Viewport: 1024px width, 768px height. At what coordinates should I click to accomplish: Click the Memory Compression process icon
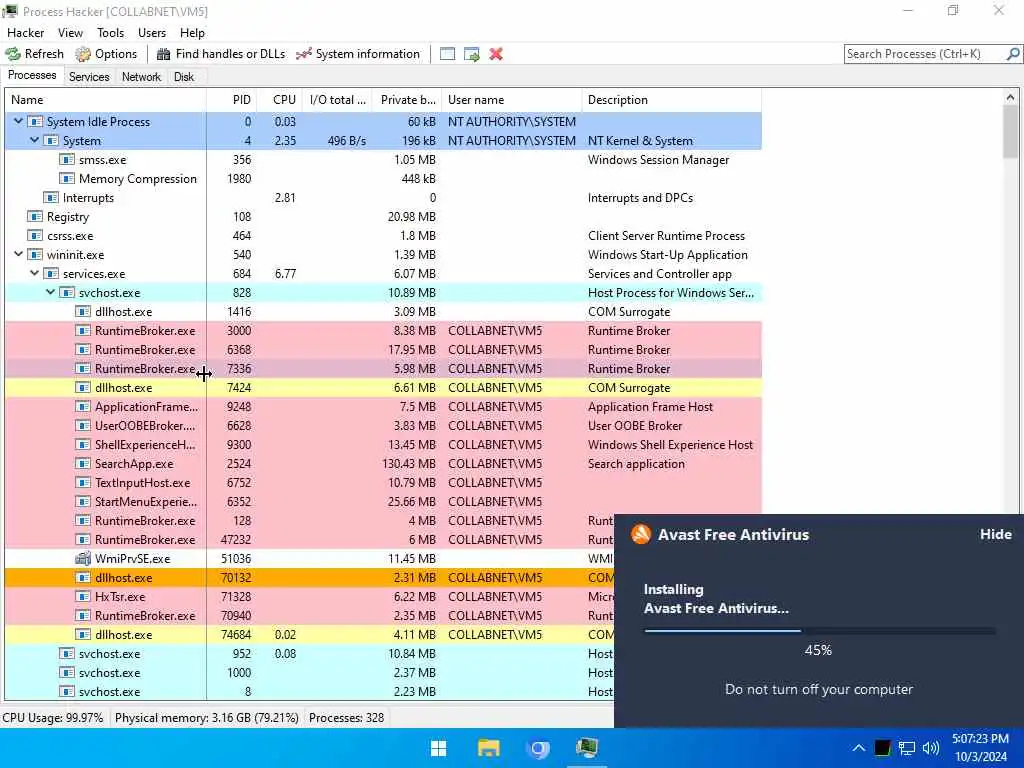67,178
